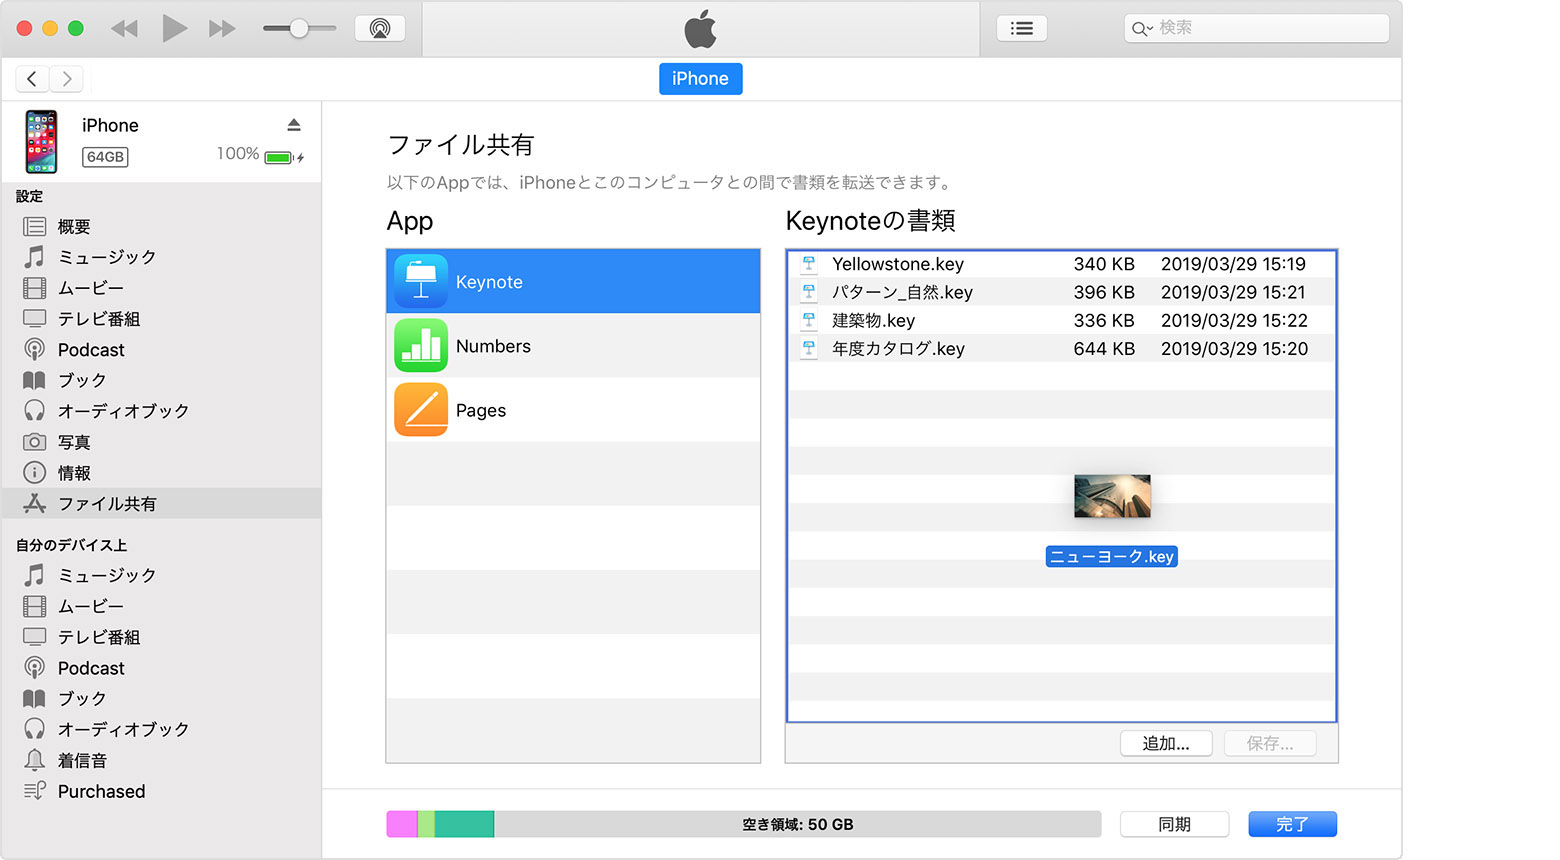Screen dimensions: 1560x860
Task: Open 着信音 in the sidebar
Action: pyautogui.click(x=162, y=760)
